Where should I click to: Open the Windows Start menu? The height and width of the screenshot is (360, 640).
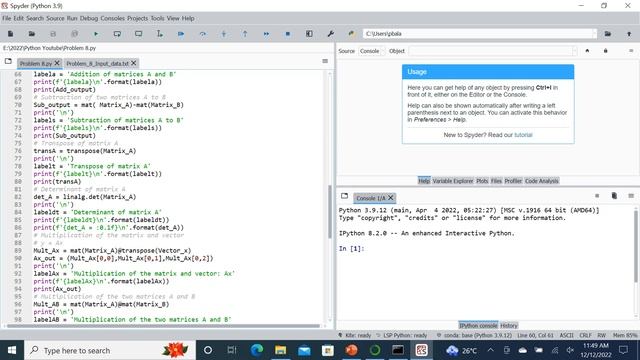[12, 350]
